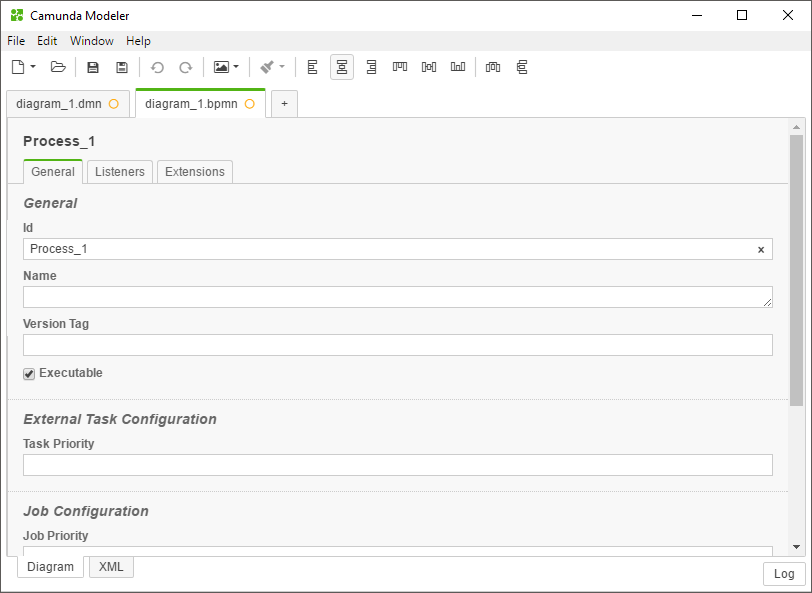Clear the Id field with the x
812x593 pixels.
tap(761, 250)
